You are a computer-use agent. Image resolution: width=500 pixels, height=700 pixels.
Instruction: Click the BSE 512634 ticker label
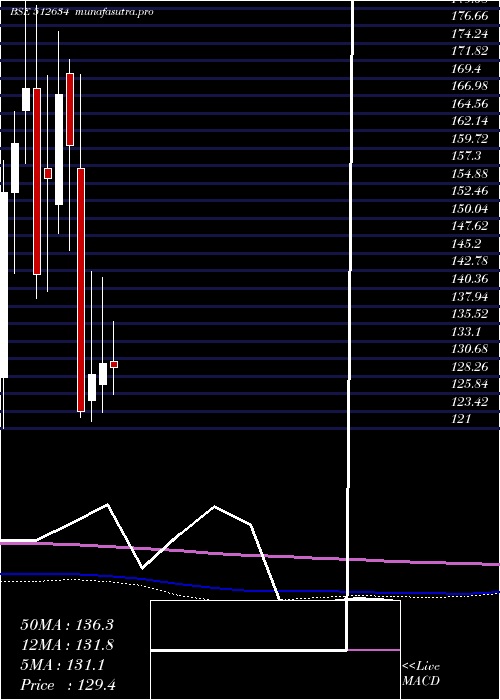pos(41,12)
